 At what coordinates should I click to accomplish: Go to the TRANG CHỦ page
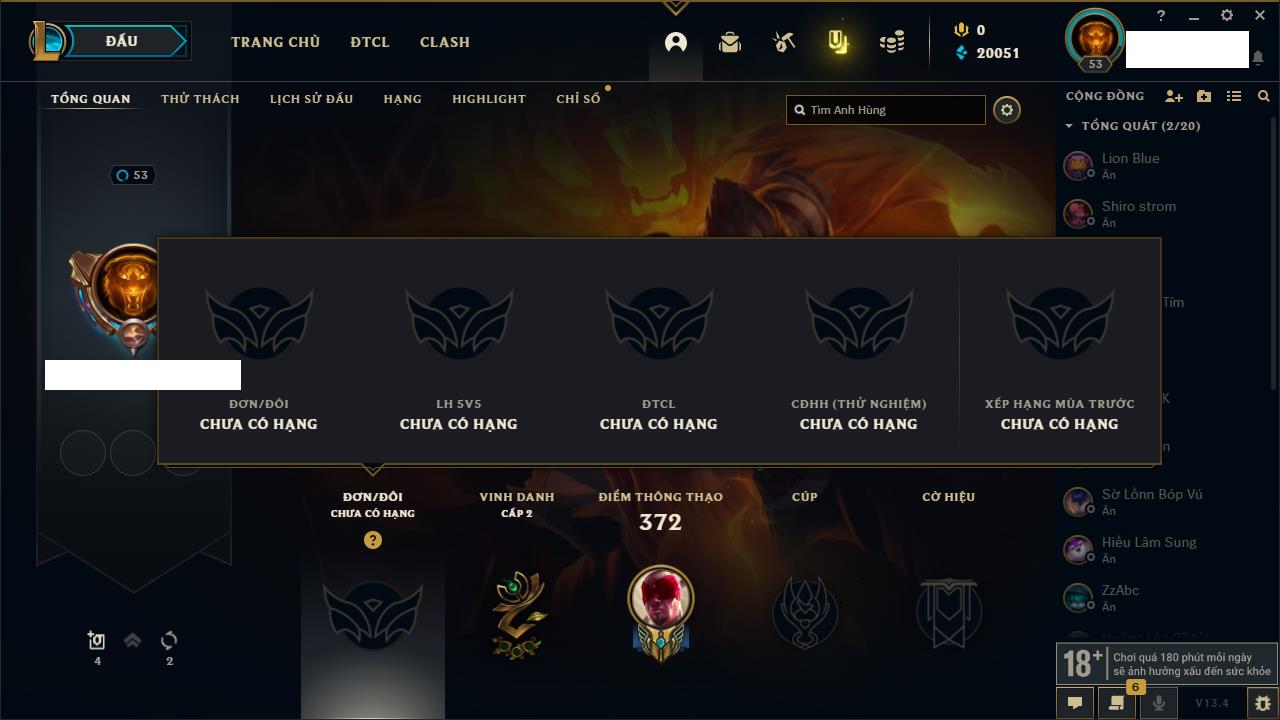coord(275,42)
